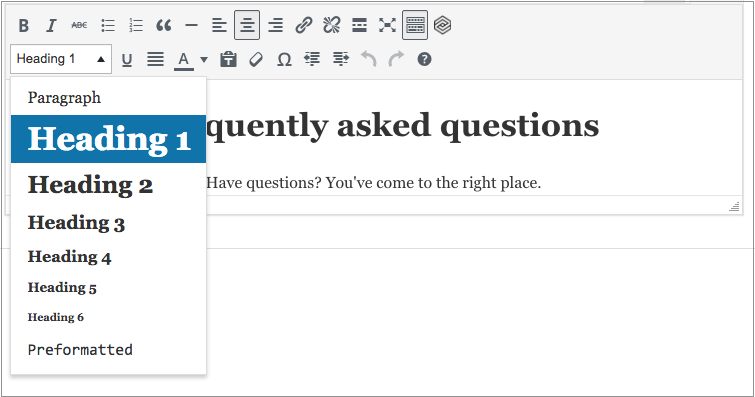This screenshot has height=397, width=755.
Task: Choose Paragraph from the format list
Action: [x=108, y=98]
